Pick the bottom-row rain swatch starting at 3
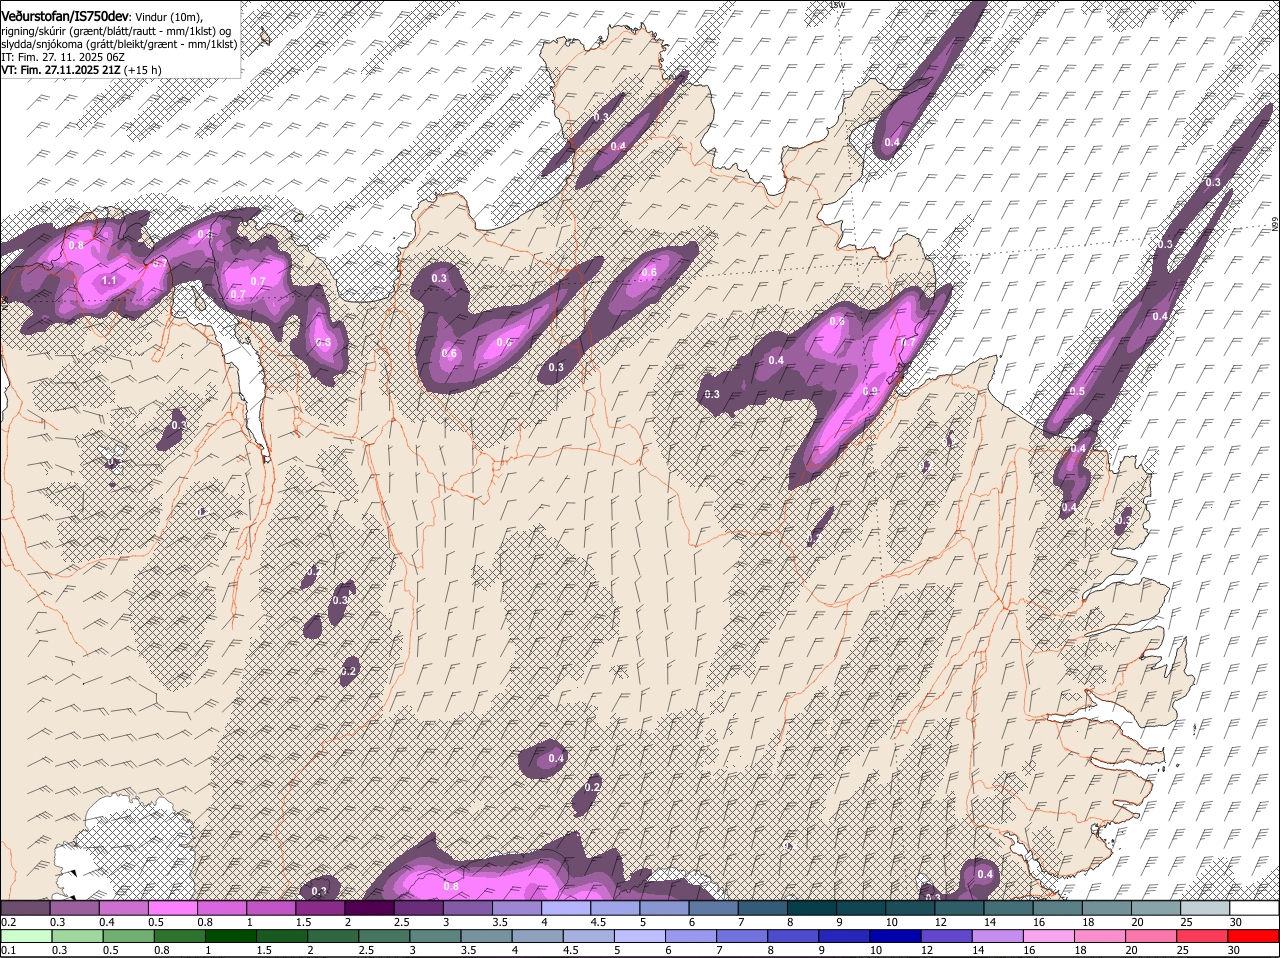Screen dimensions: 1280x958 [435, 936]
